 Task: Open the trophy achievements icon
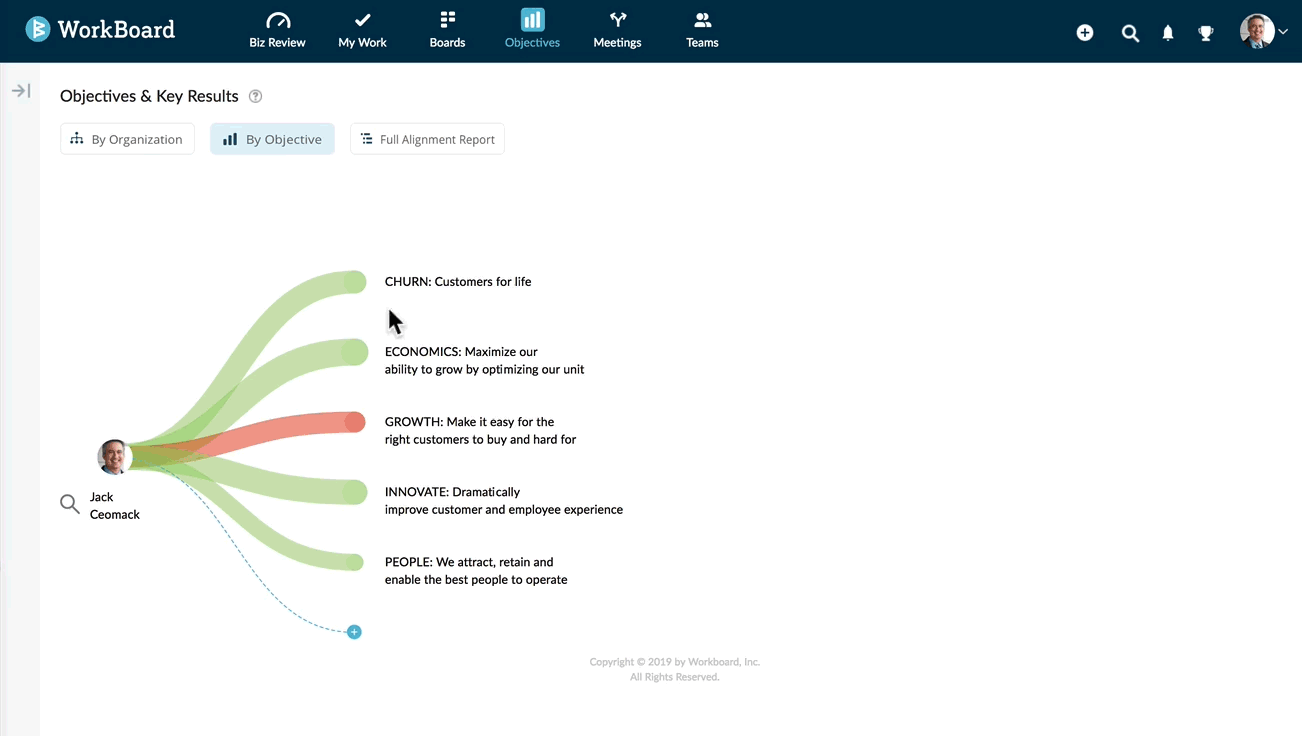pos(1206,33)
